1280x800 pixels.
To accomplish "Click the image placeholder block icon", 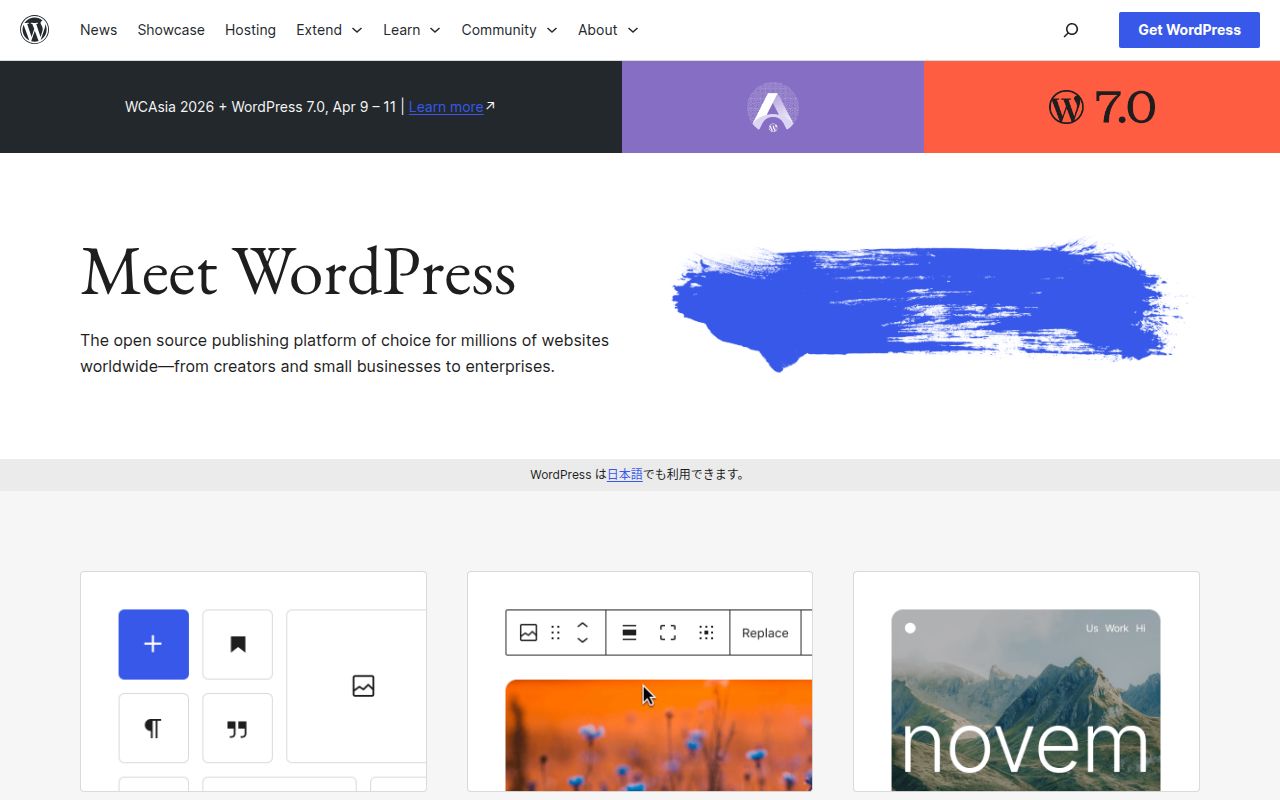I will pos(363,686).
